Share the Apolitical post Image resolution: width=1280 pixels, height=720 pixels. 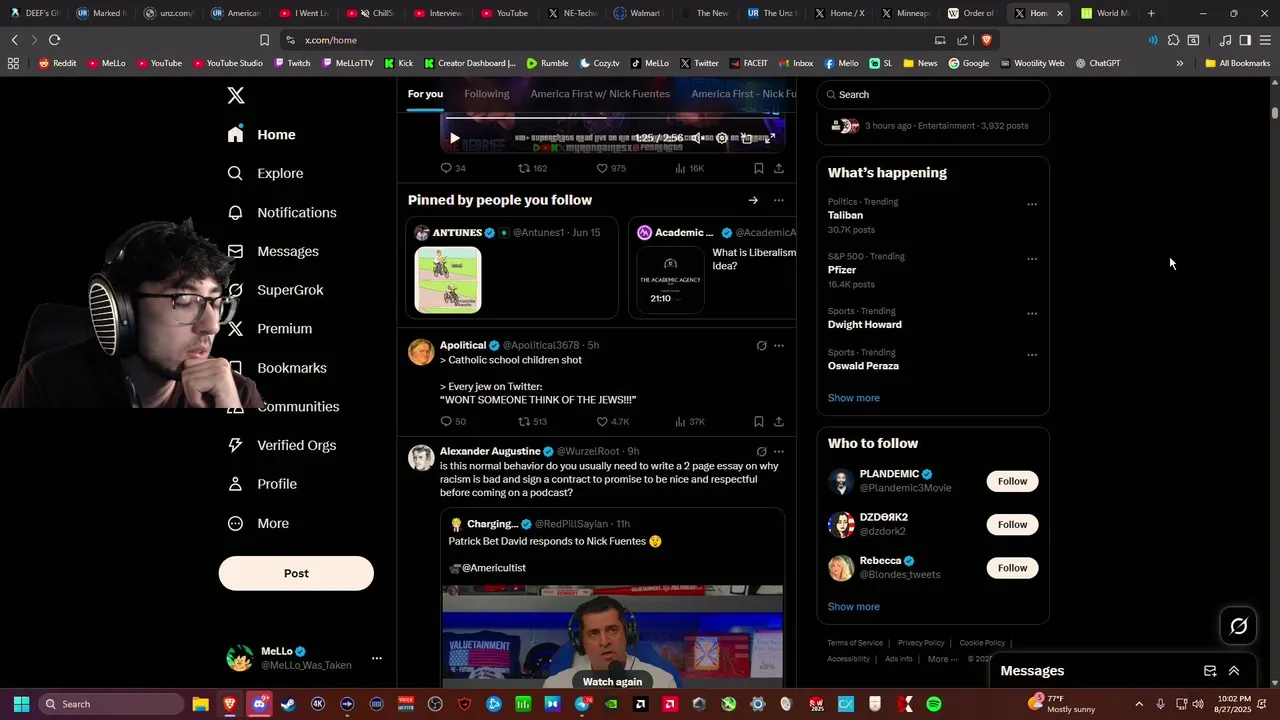pyautogui.click(x=779, y=422)
